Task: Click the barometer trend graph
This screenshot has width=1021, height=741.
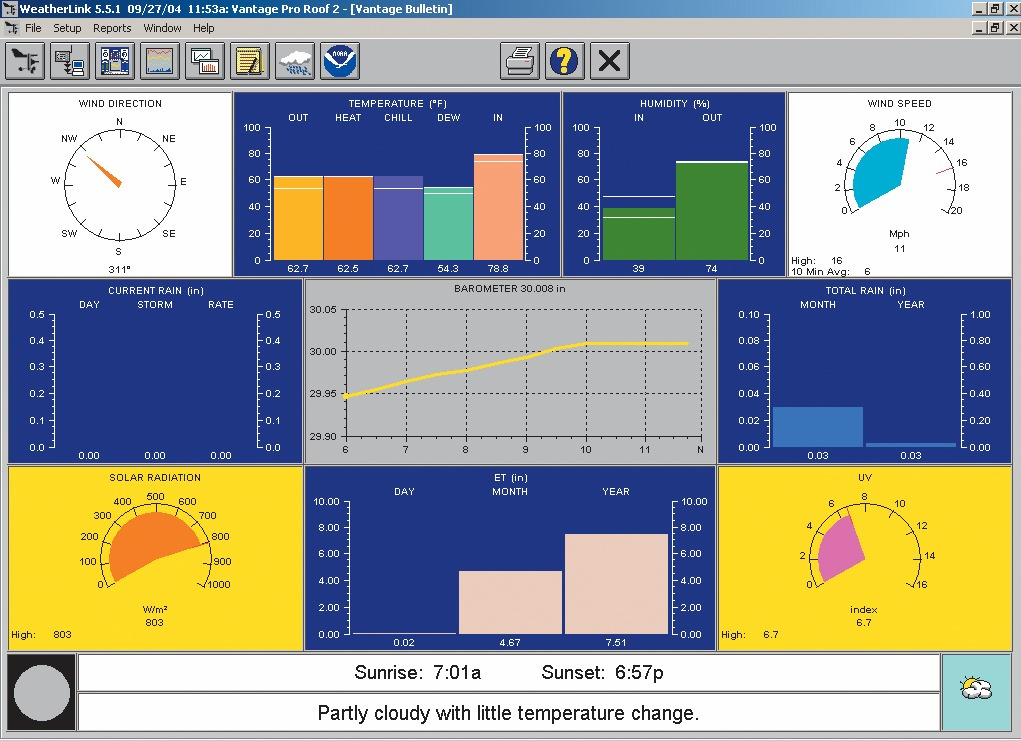Action: (524, 372)
